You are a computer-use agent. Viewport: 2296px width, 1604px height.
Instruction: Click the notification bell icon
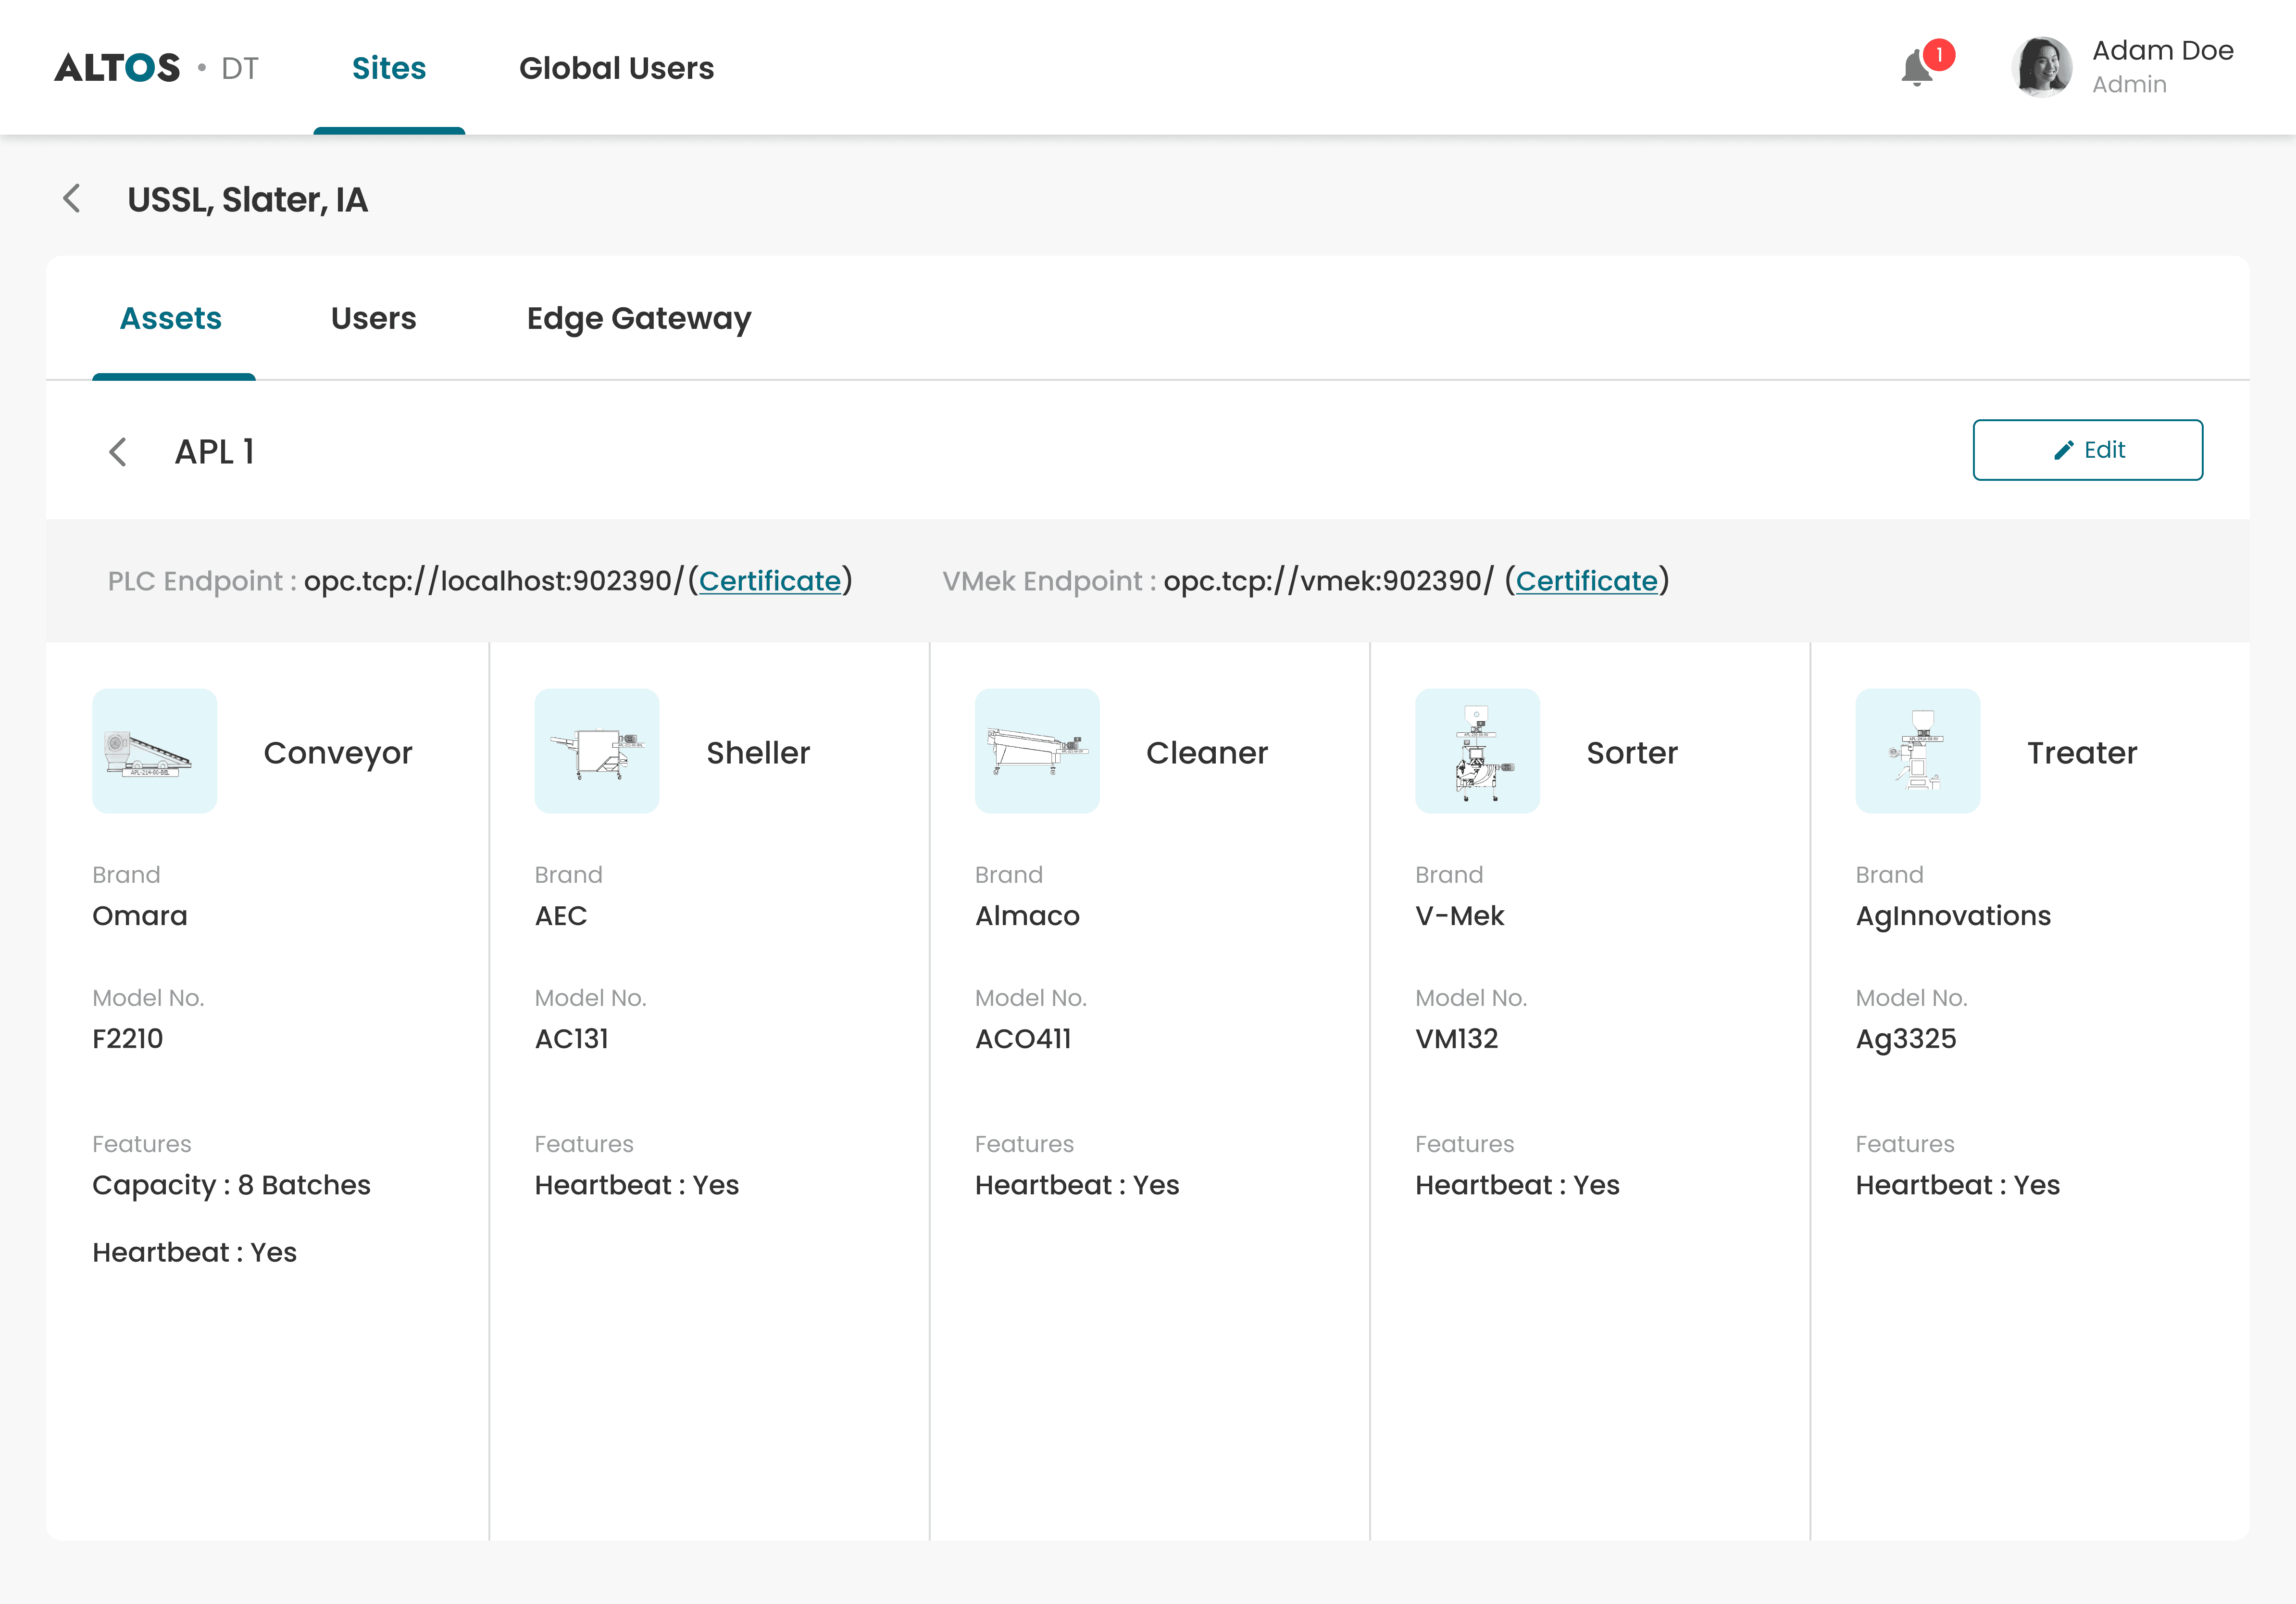click(x=1917, y=69)
